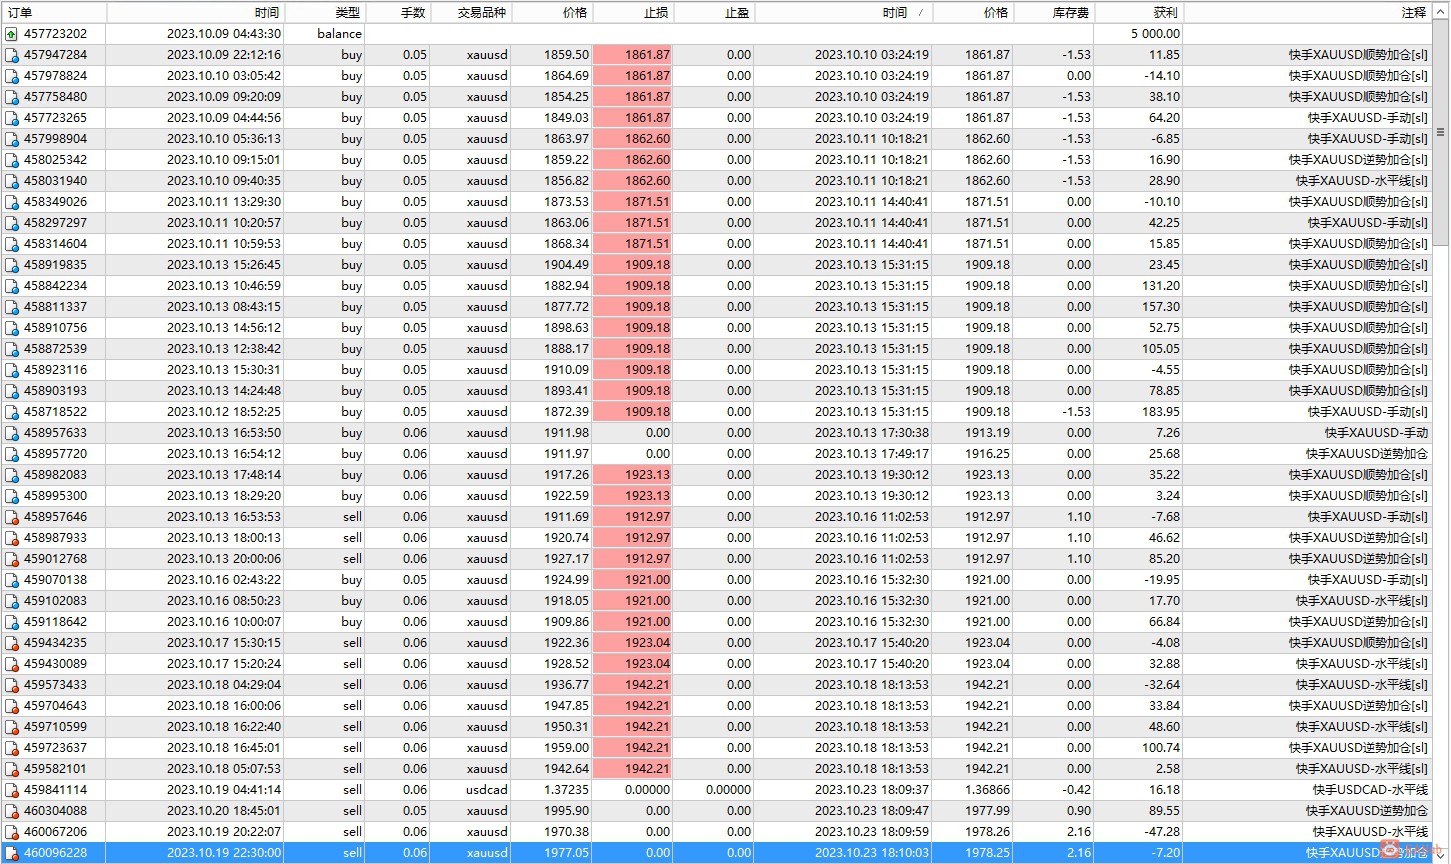Sort by the 订单 column header
The width and height of the screenshot is (1451, 864).
(x=53, y=12)
